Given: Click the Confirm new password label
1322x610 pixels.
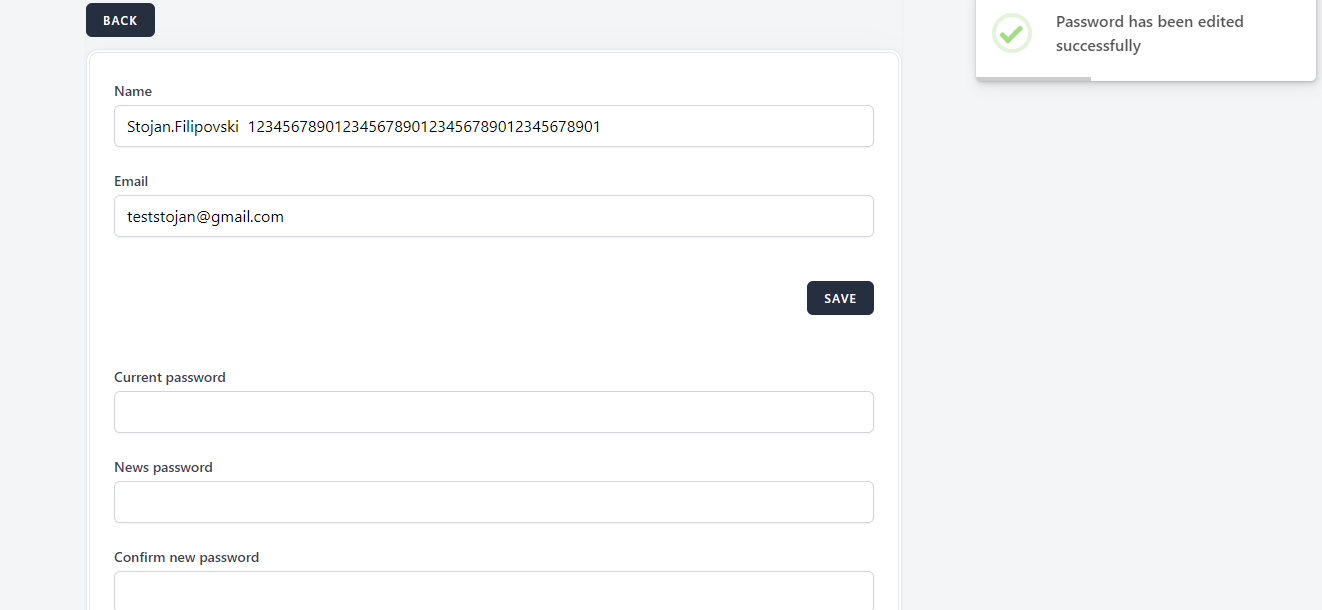Looking at the screenshot, I should coord(186,557).
